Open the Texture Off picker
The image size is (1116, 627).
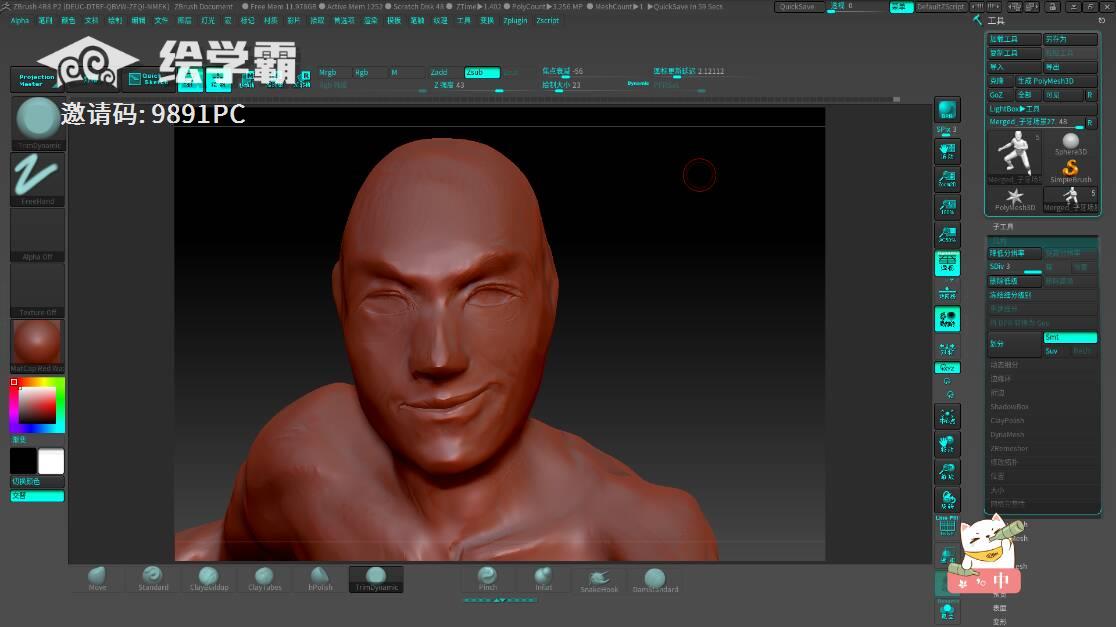[x=38, y=291]
